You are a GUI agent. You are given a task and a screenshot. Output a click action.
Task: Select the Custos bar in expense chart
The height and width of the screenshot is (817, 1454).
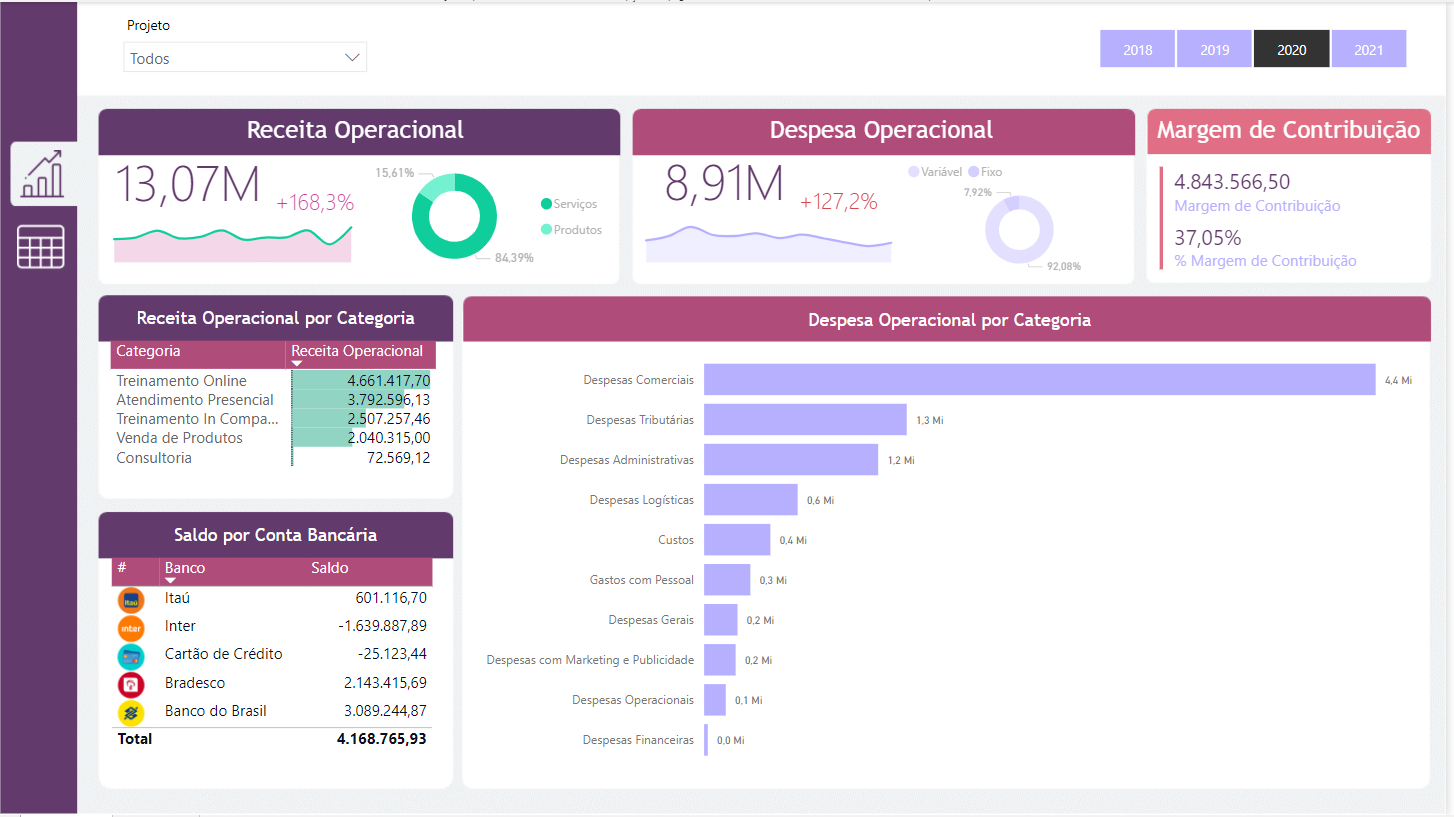[x=737, y=540]
